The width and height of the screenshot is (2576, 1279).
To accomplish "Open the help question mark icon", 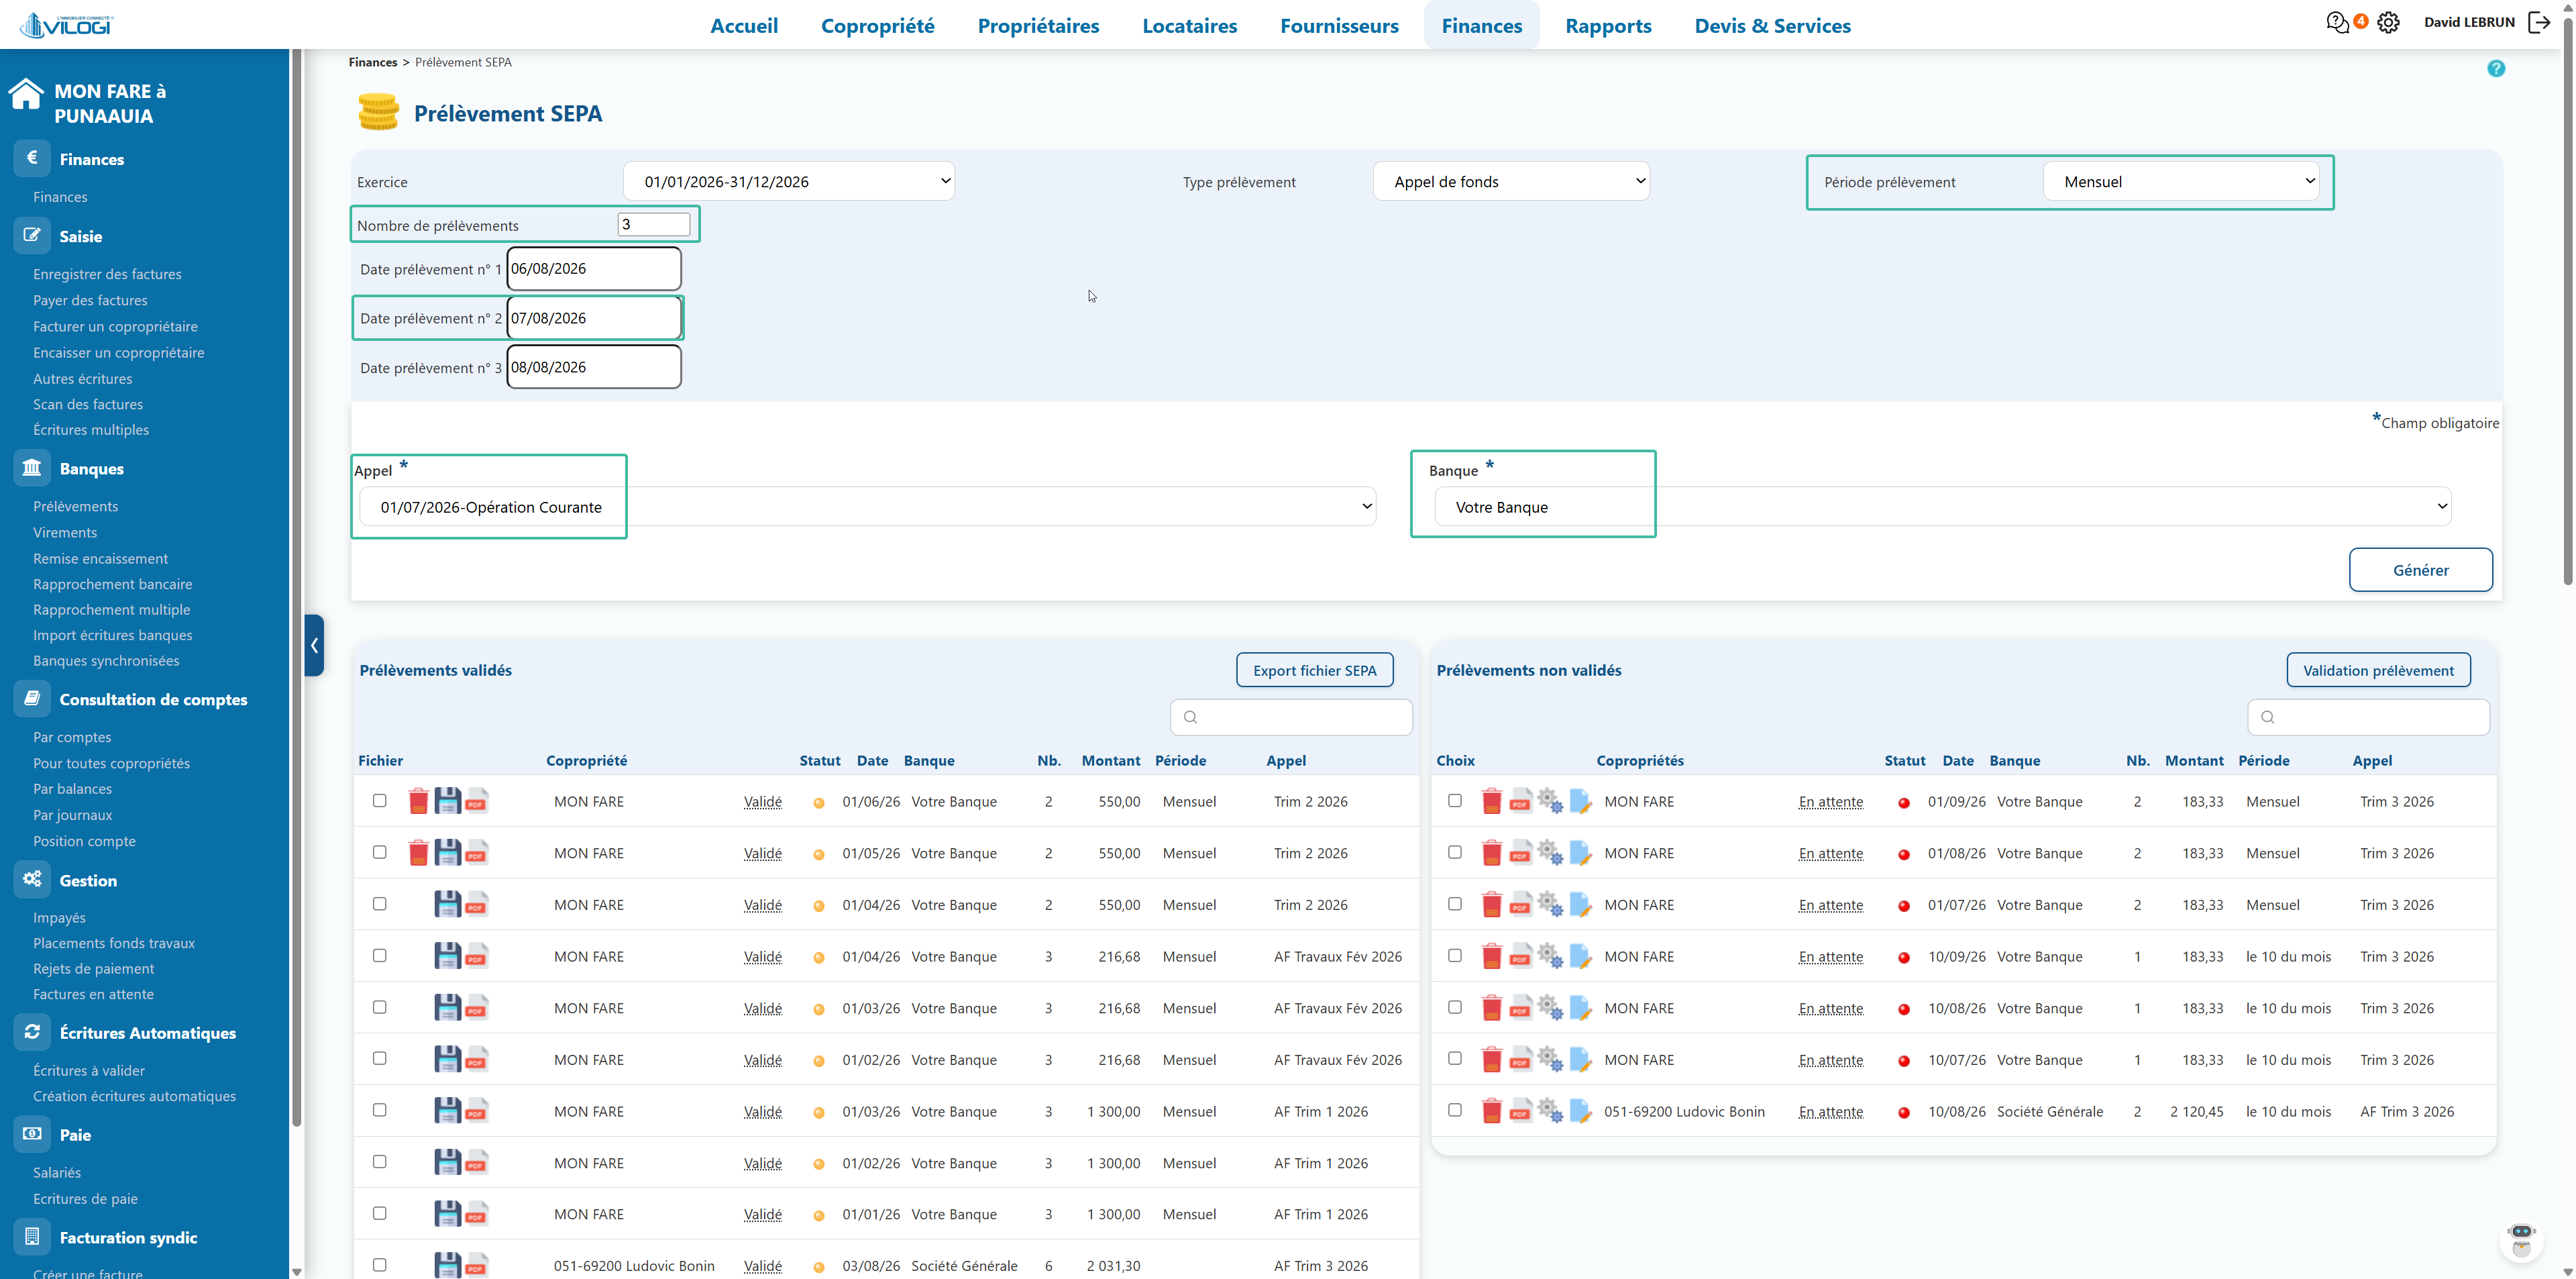I will [2496, 68].
